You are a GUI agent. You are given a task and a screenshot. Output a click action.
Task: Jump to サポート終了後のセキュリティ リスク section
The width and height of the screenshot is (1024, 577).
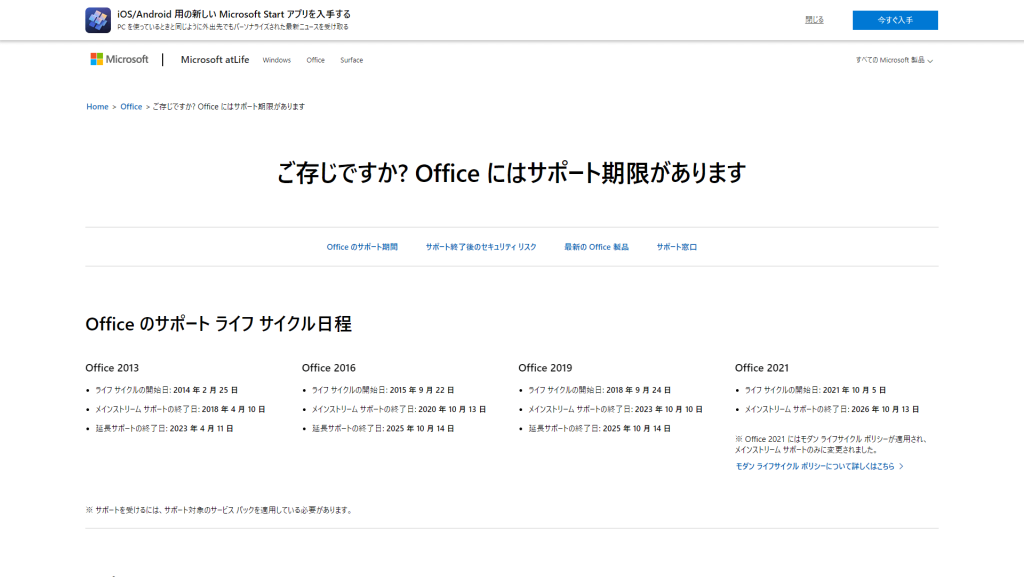coord(481,247)
